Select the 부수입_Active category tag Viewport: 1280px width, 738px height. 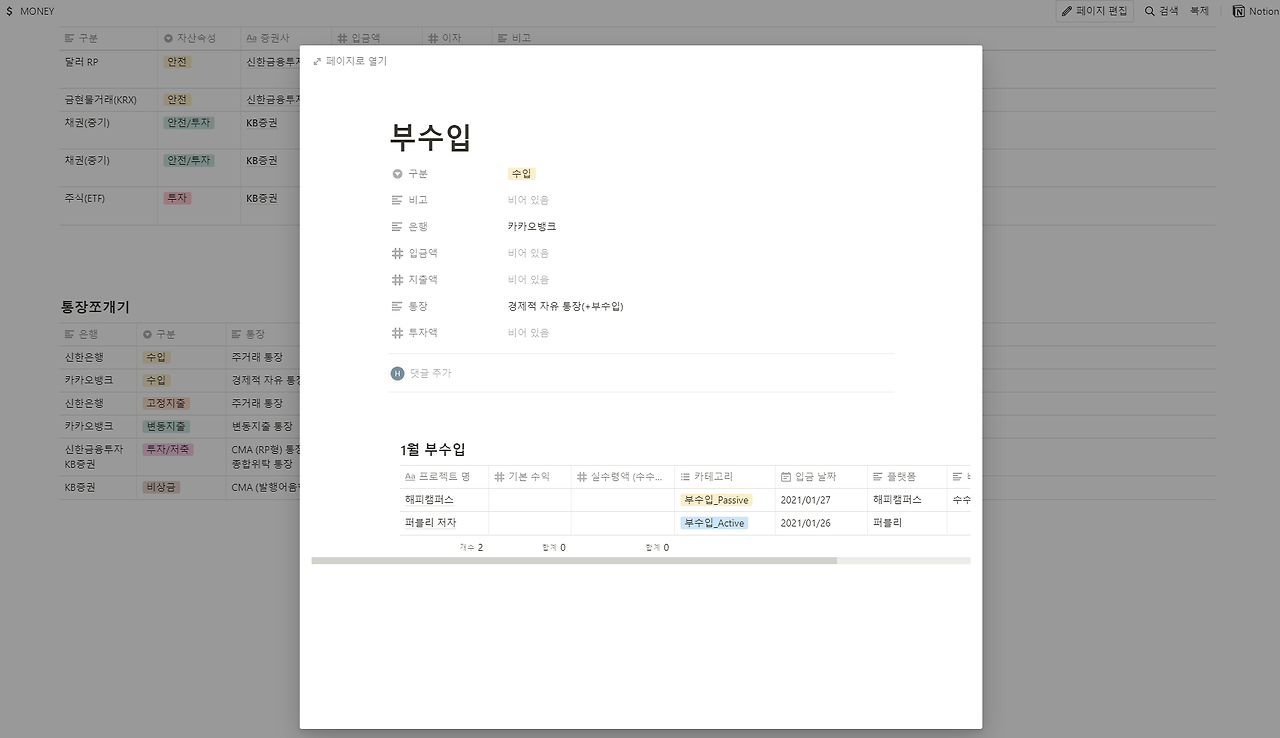pyautogui.click(x=714, y=523)
